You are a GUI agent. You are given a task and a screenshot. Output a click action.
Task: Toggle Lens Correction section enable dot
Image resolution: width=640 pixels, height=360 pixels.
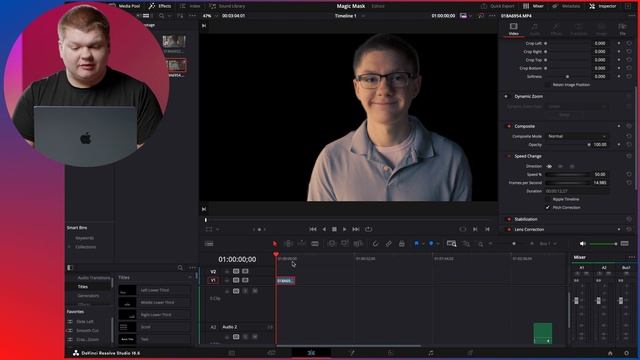pos(509,229)
